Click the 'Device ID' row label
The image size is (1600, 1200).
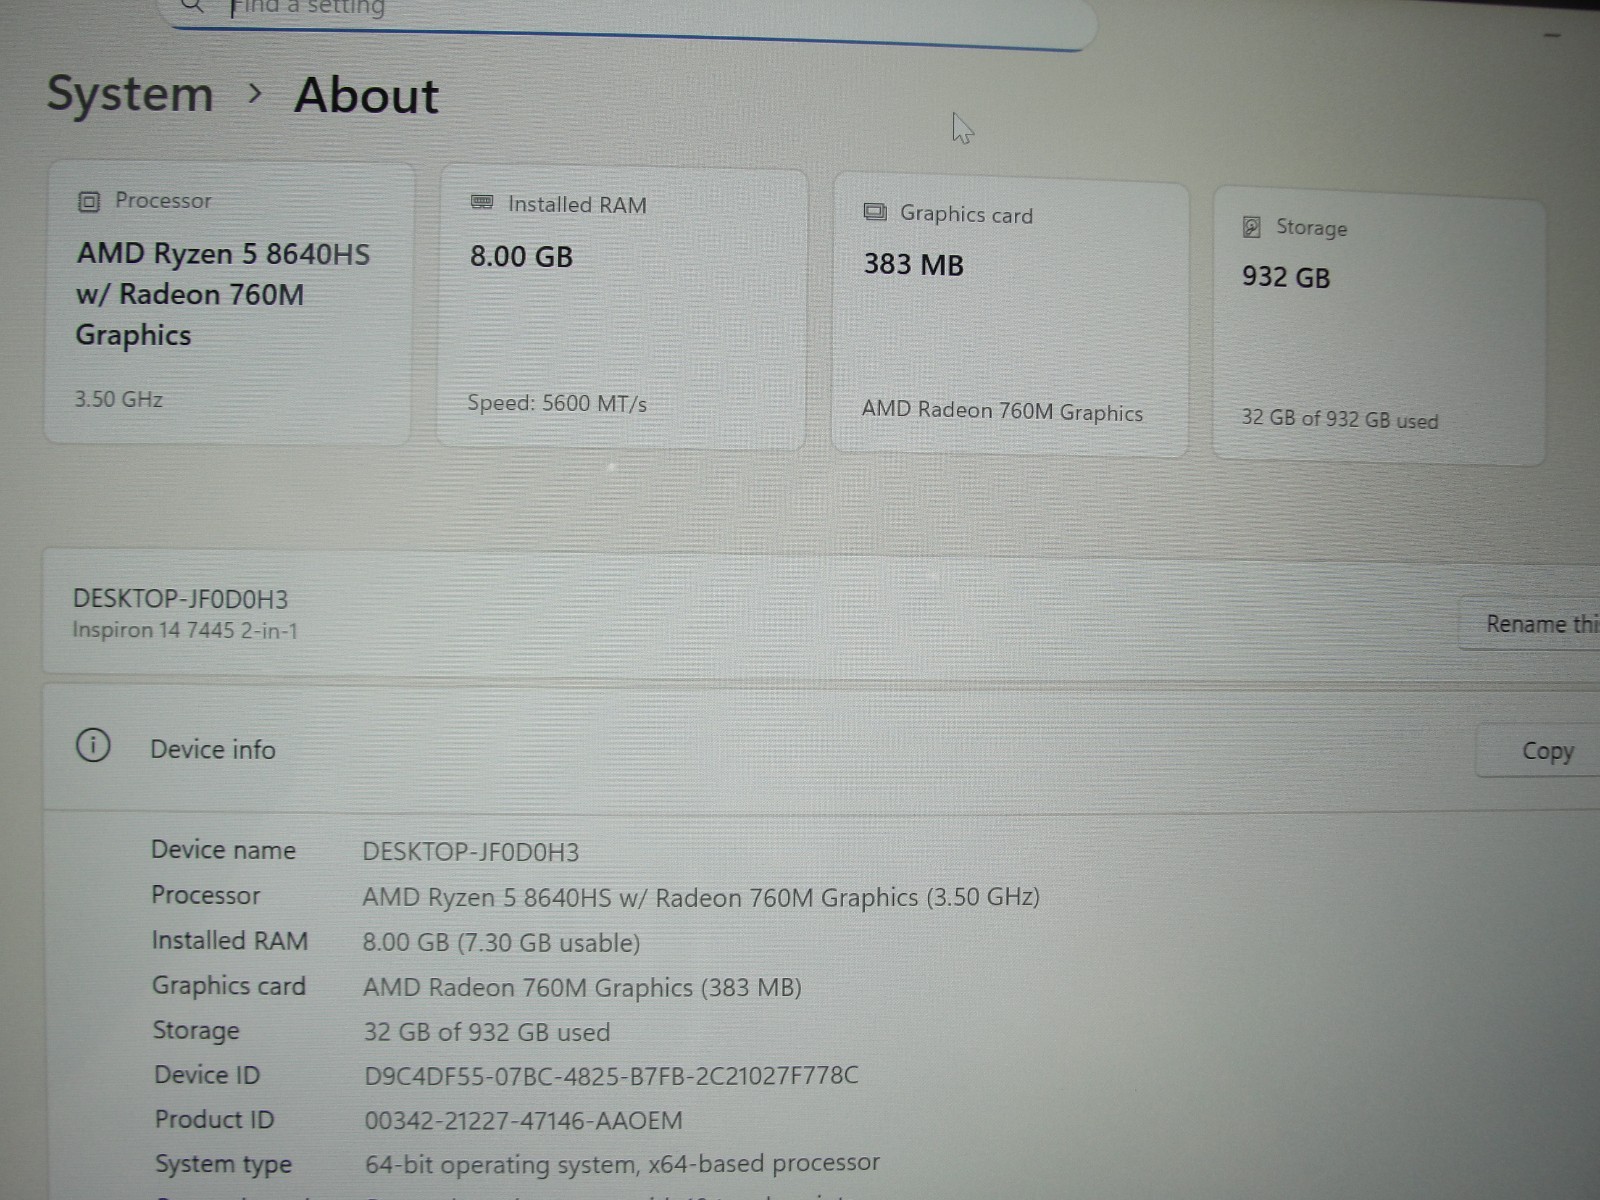207,1075
